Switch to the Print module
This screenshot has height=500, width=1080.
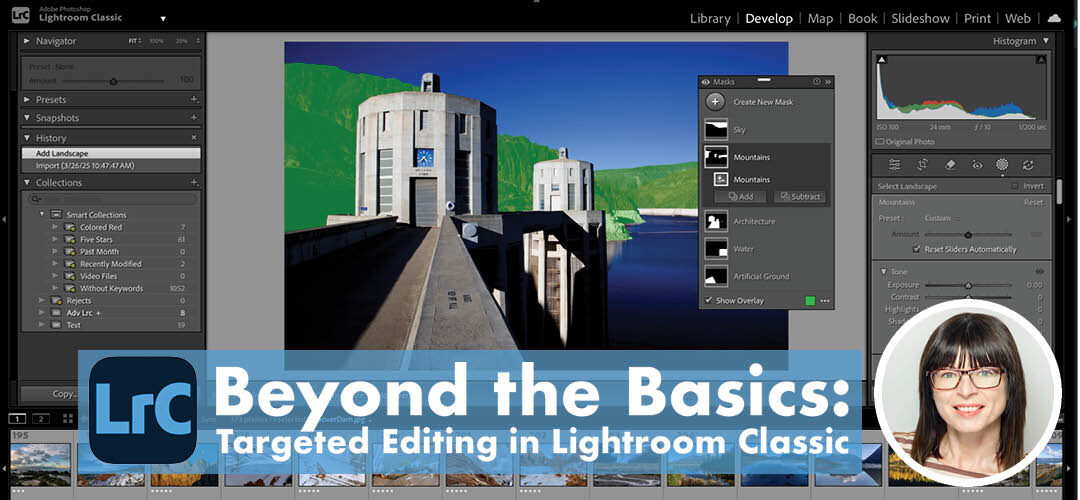[977, 19]
